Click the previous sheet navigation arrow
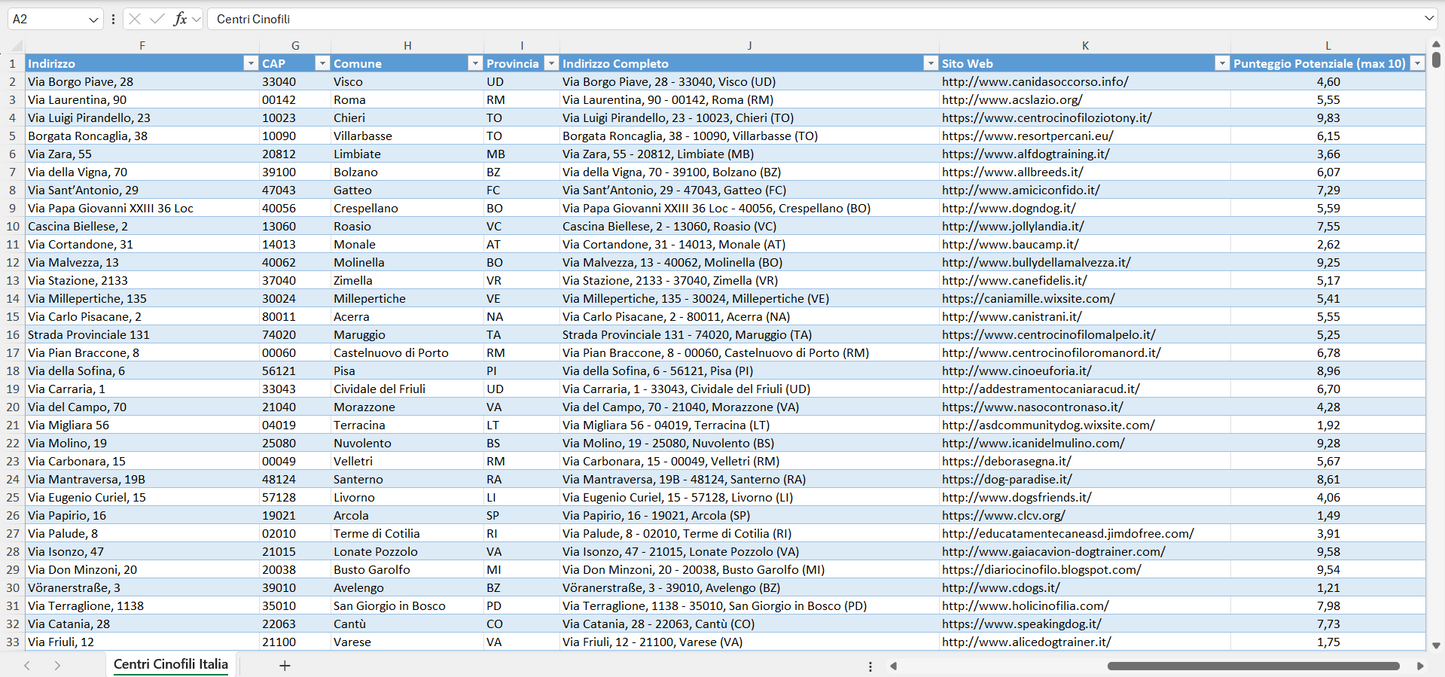Image resolution: width=1445 pixels, height=677 pixels. [x=28, y=664]
